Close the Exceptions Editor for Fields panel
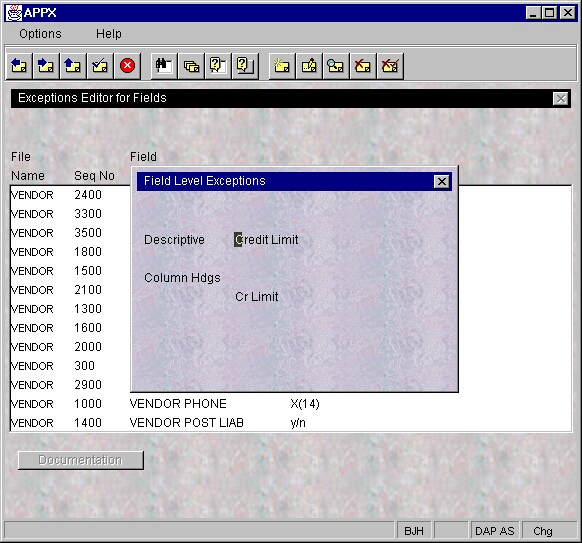This screenshot has width=582, height=543. (x=561, y=99)
